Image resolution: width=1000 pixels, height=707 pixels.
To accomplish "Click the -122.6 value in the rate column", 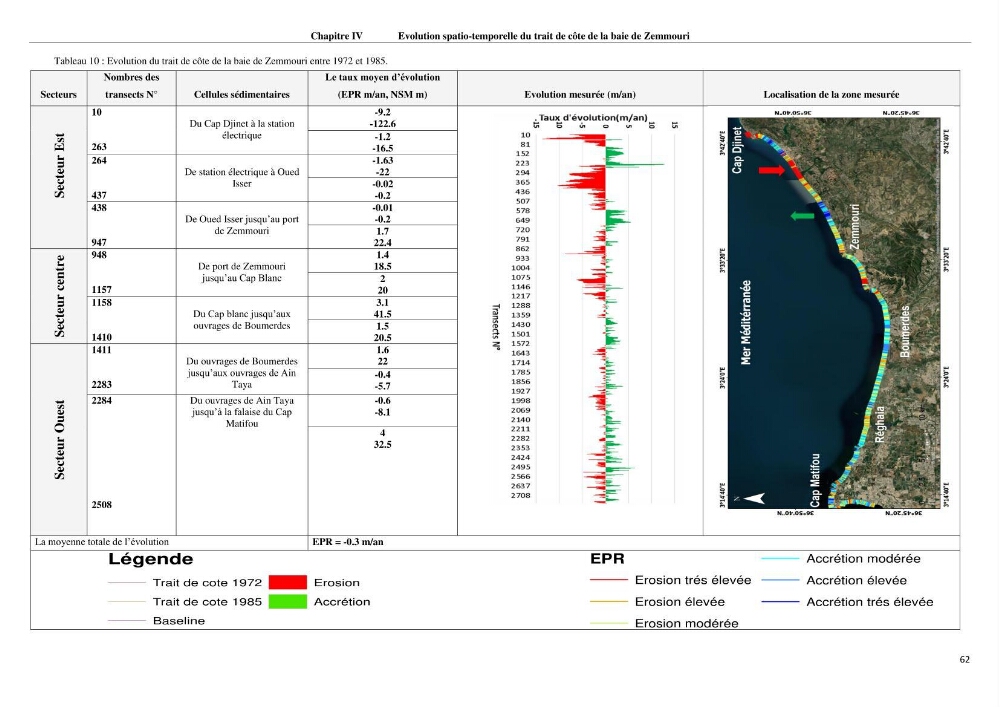I will [383, 124].
